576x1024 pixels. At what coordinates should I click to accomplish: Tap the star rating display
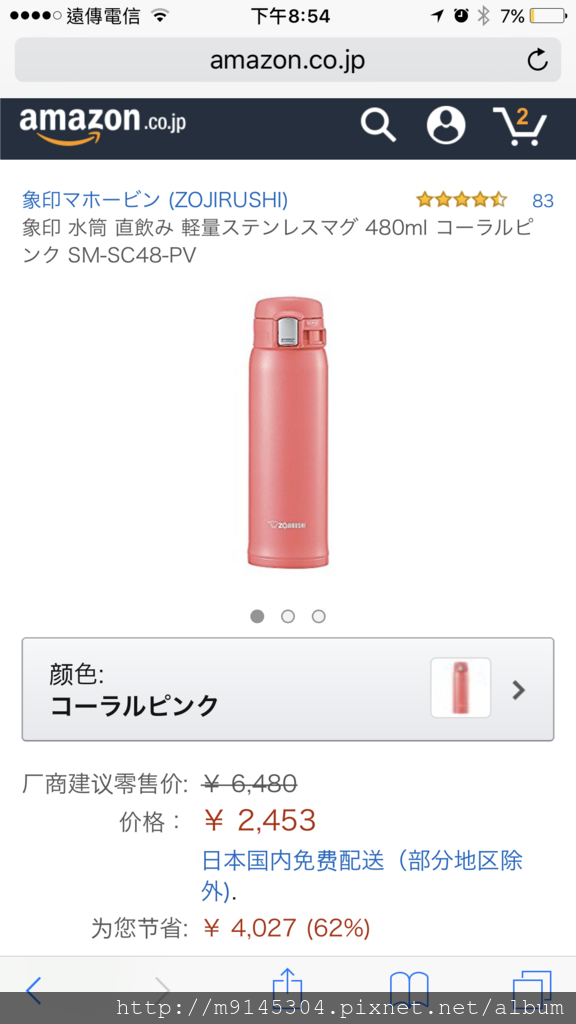tap(461, 199)
